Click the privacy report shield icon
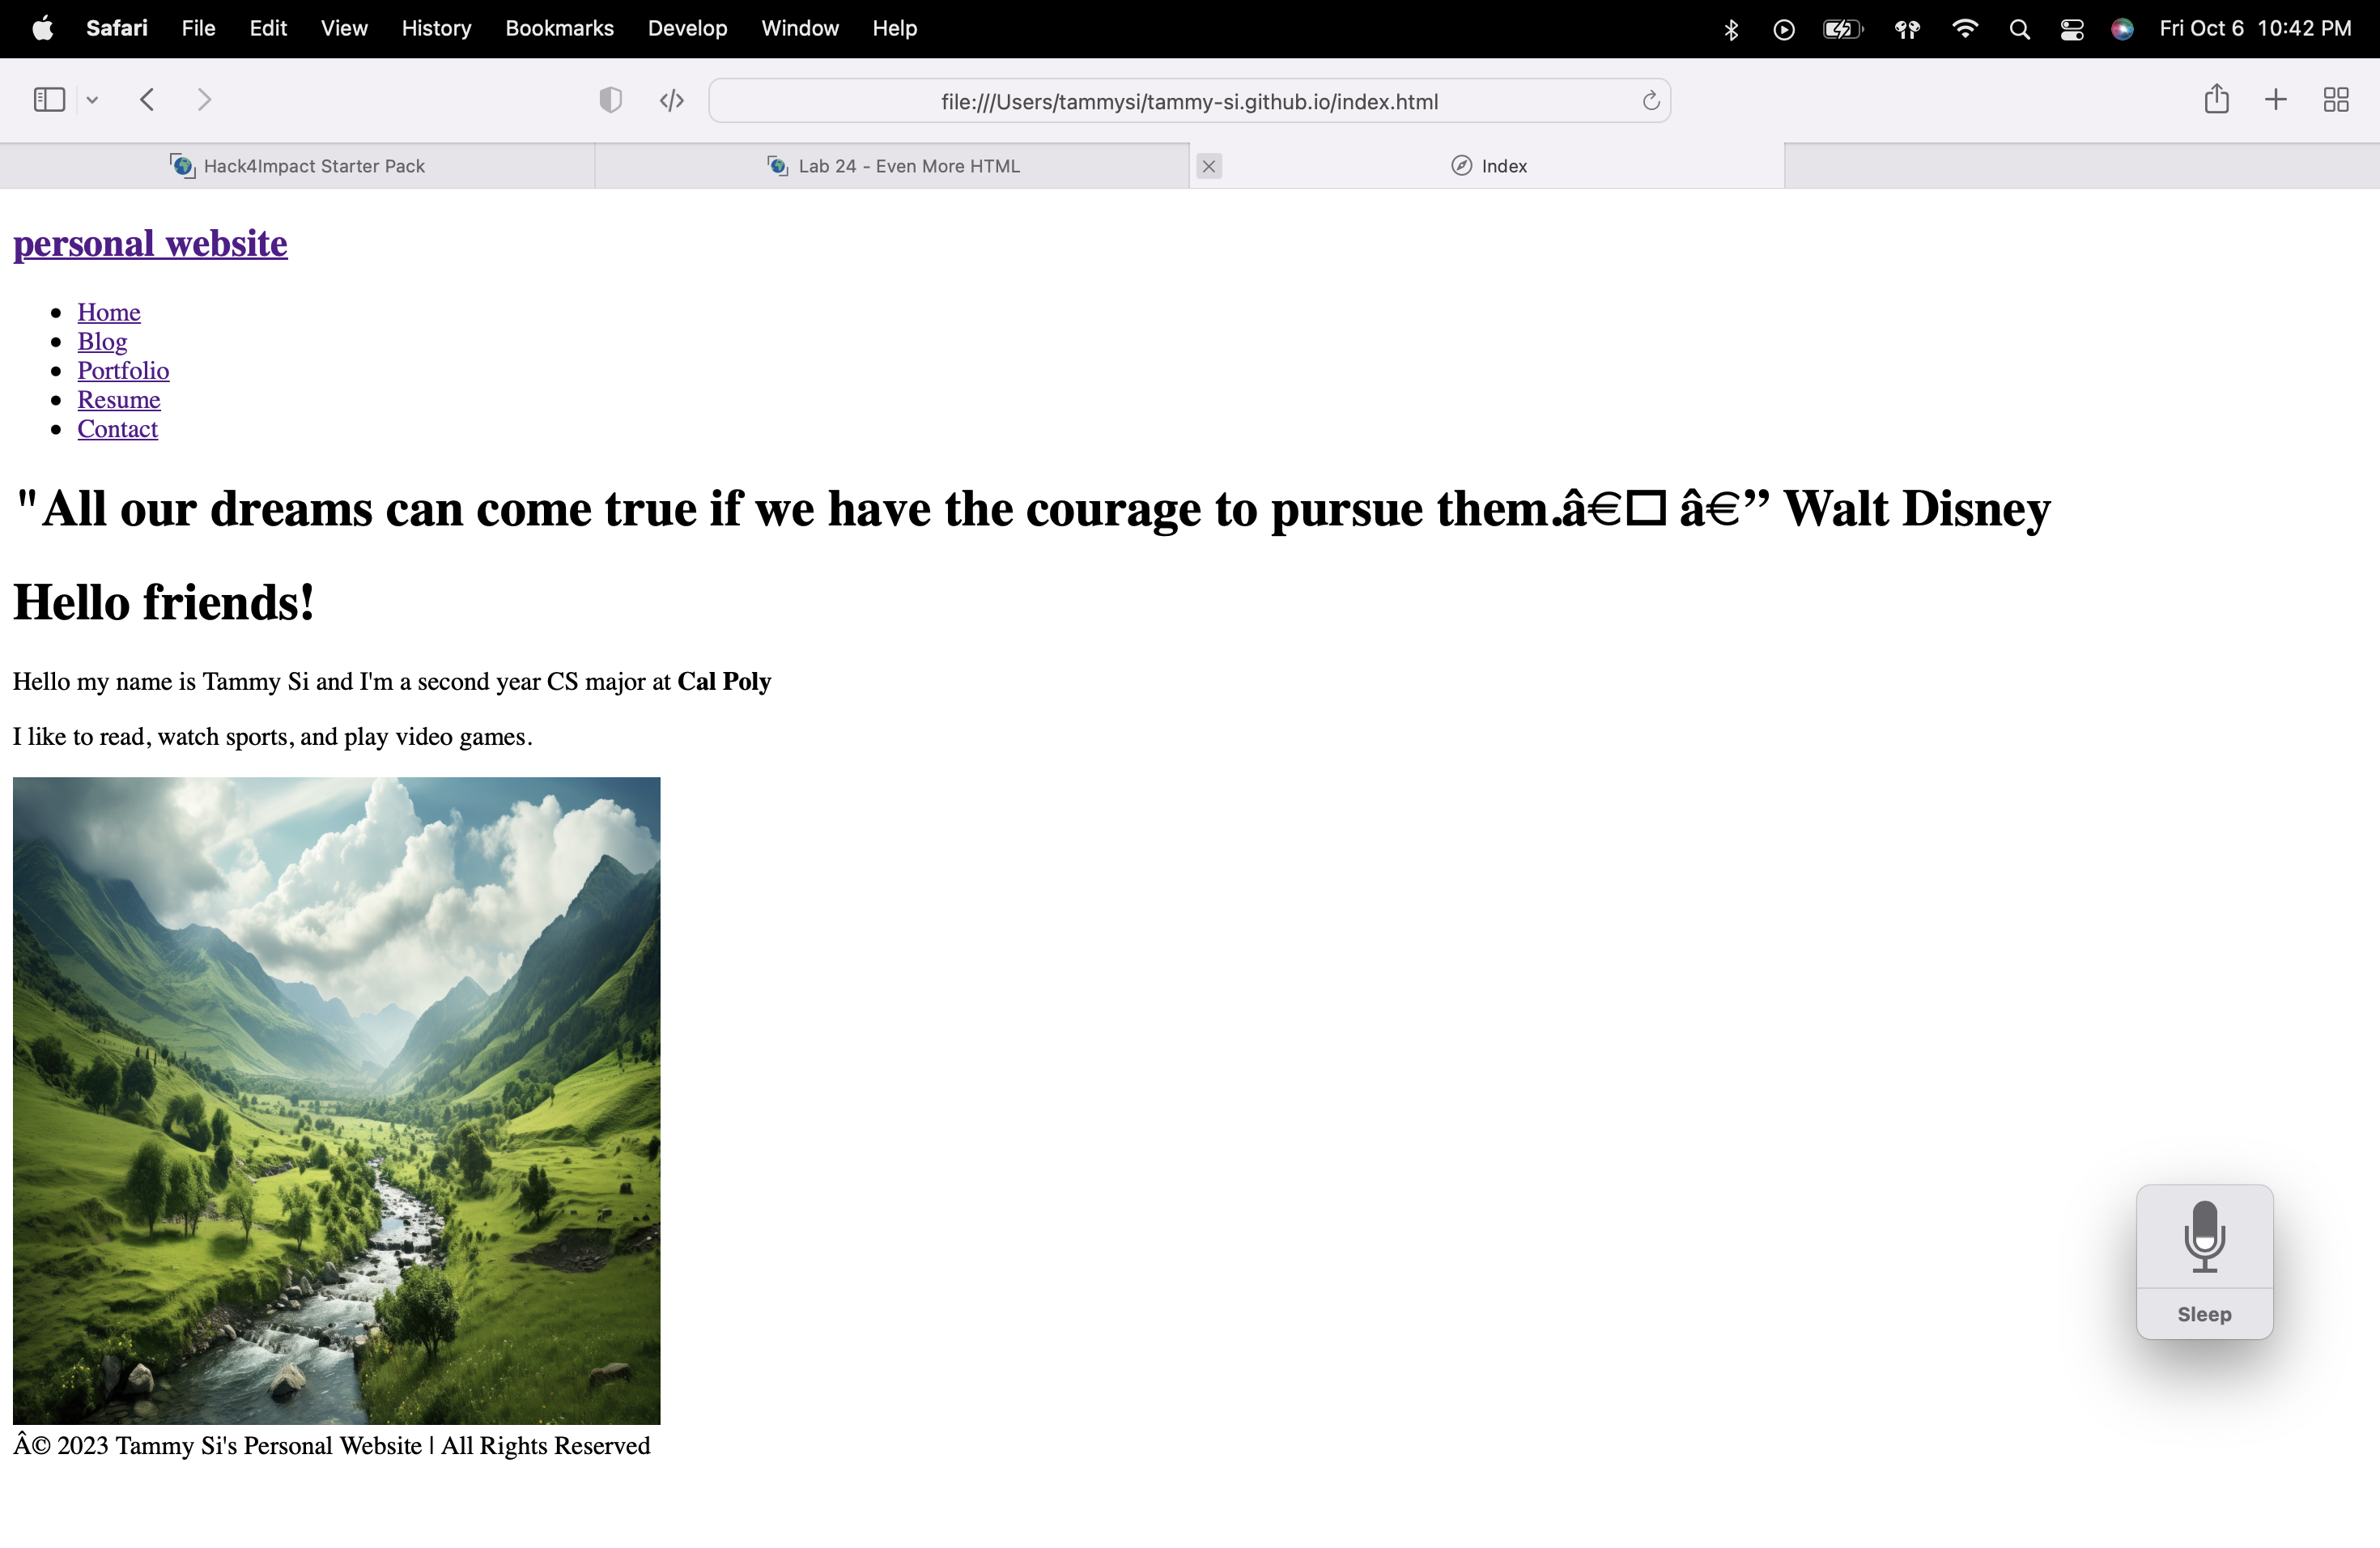This screenshot has width=2380, height=1548. pyautogui.click(x=610, y=99)
